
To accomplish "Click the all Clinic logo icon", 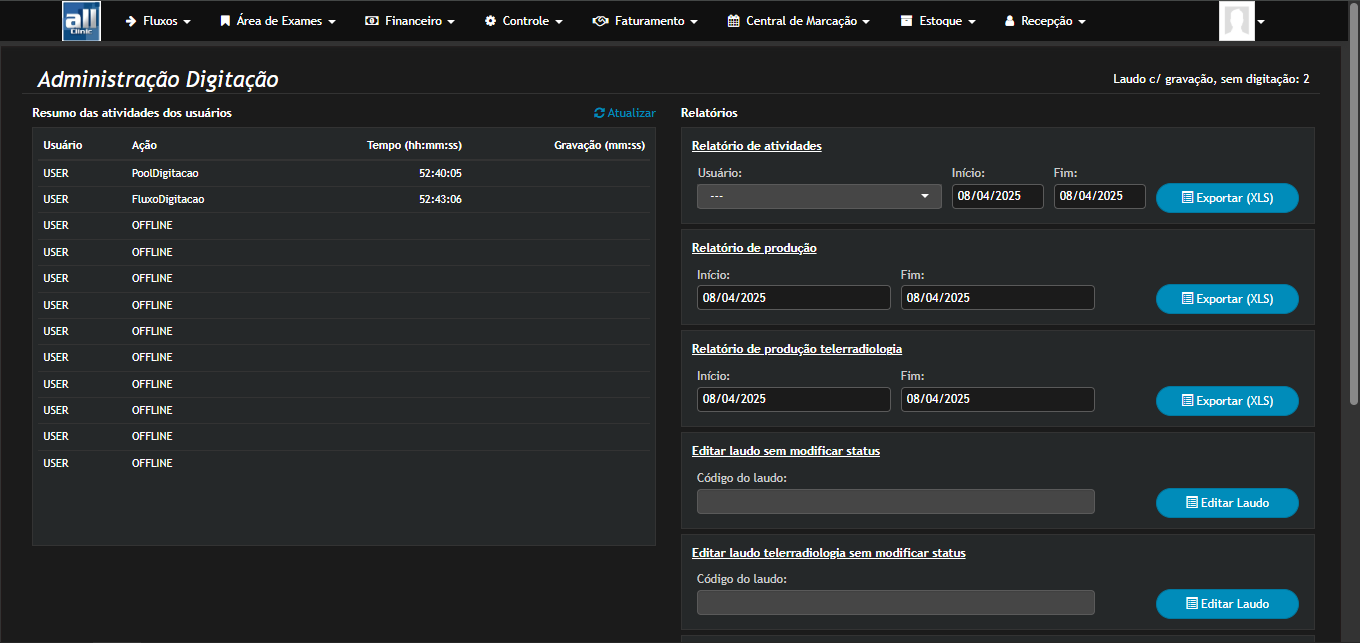I will click(x=81, y=20).
